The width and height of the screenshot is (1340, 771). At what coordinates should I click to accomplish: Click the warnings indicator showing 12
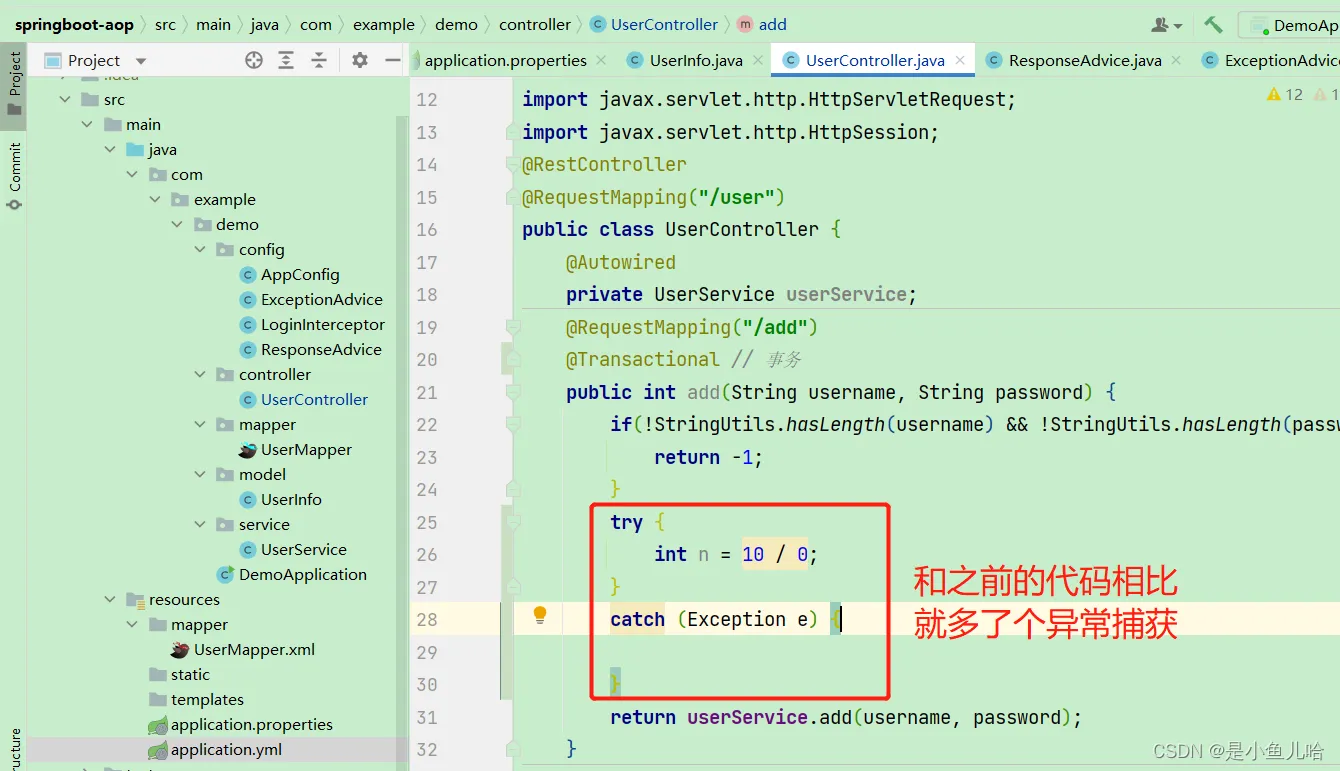(1285, 94)
